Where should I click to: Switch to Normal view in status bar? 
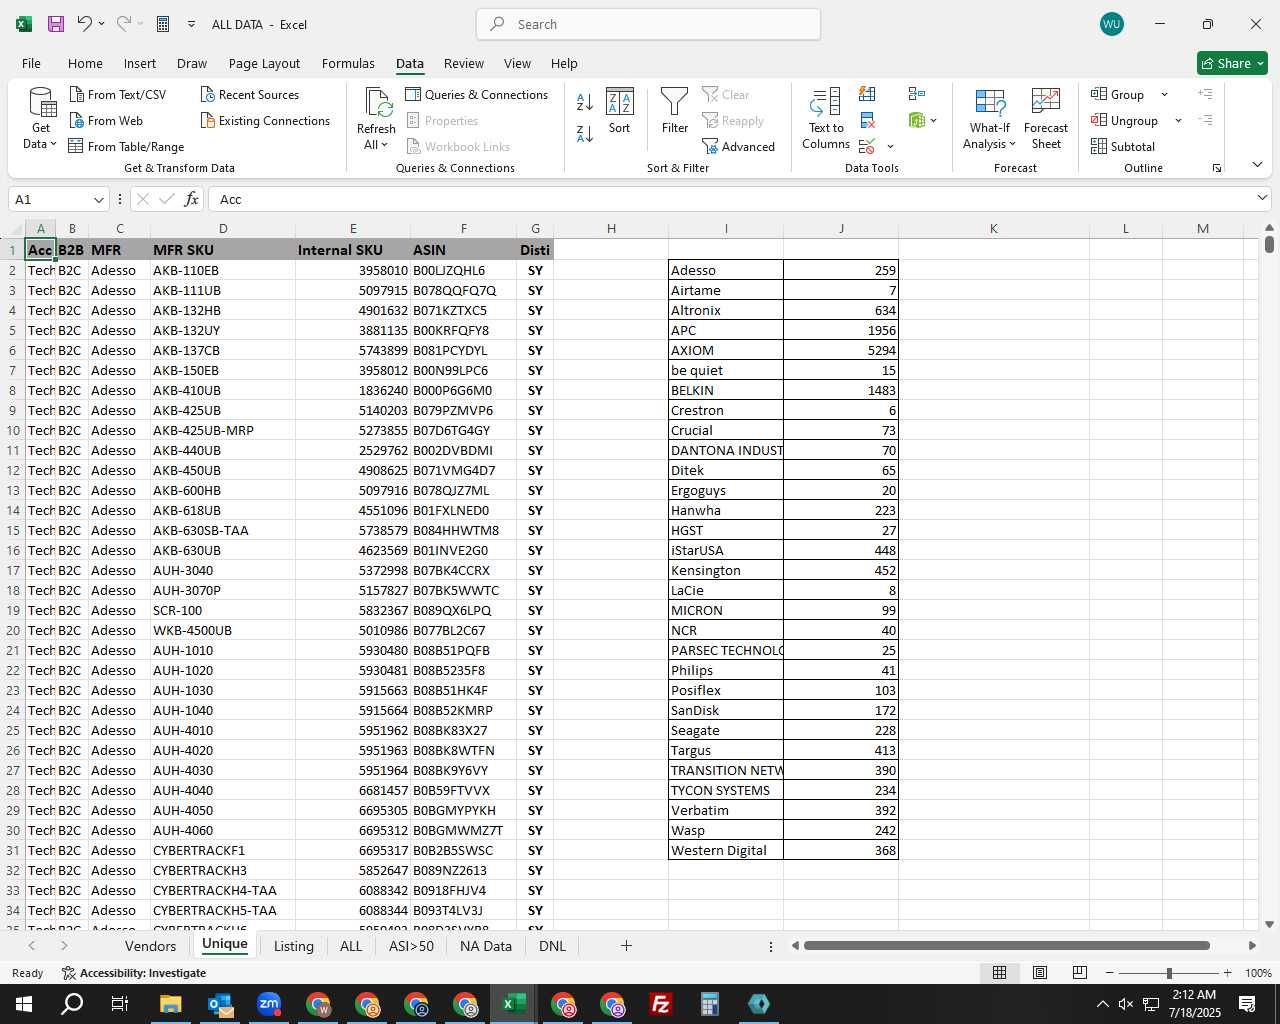pyautogui.click(x=999, y=972)
